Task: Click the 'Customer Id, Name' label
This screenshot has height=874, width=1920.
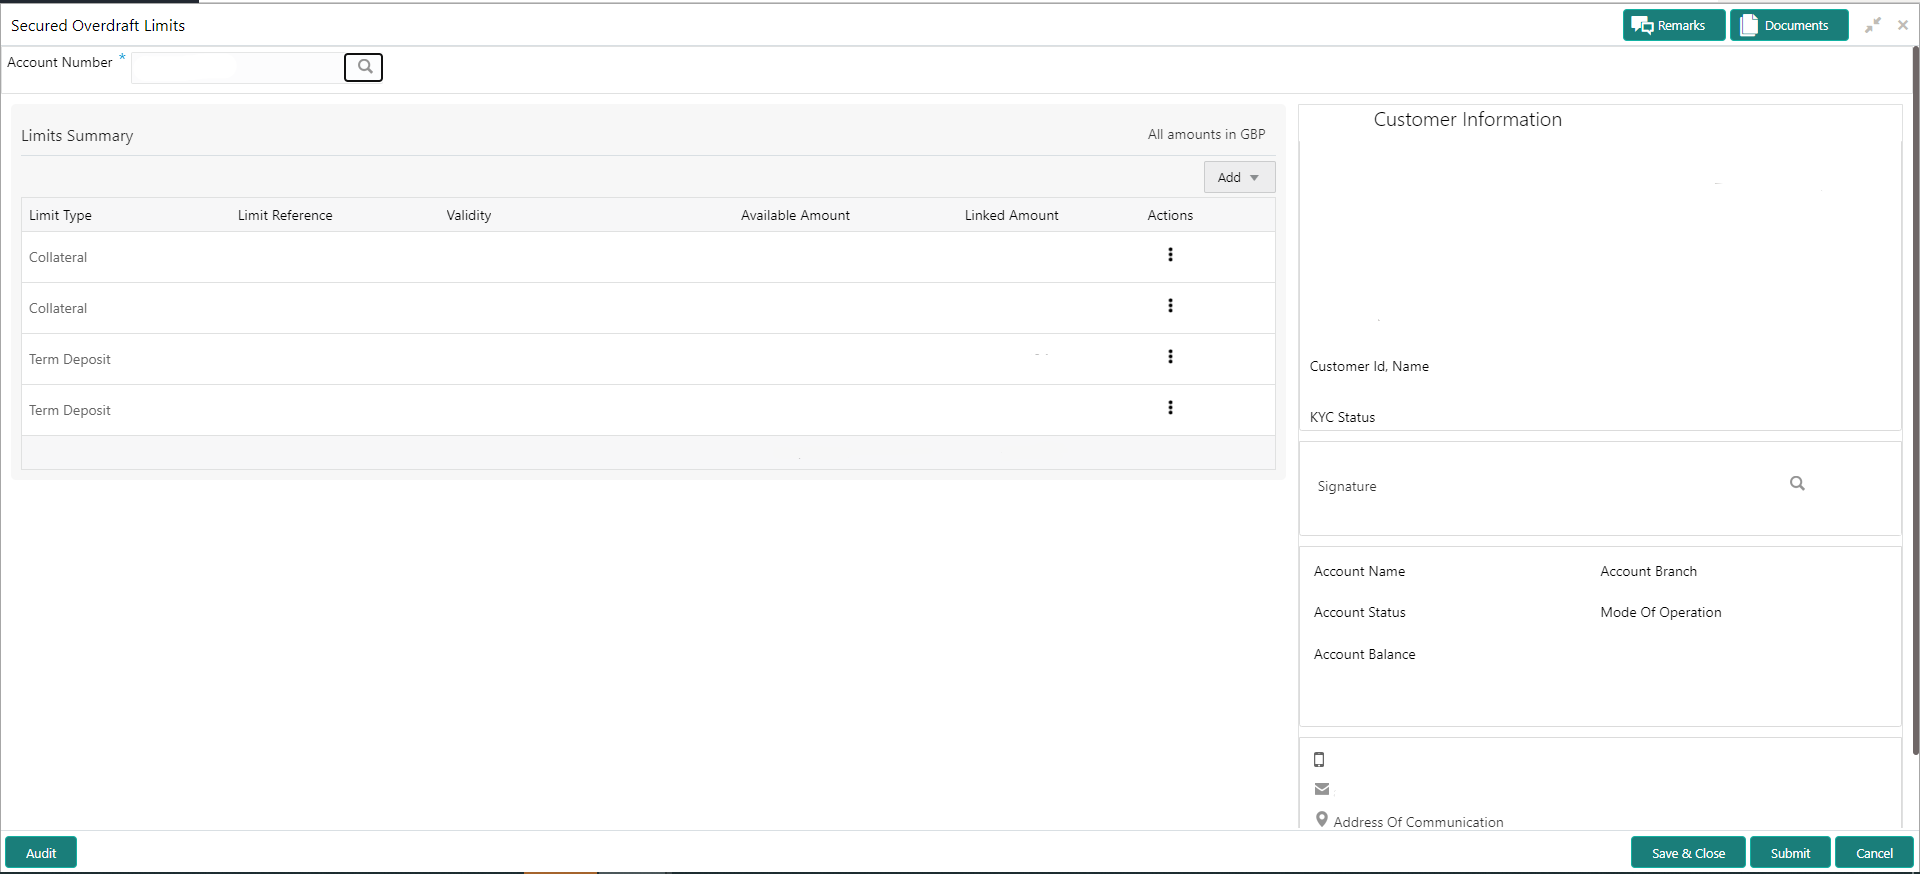Action: click(1369, 367)
